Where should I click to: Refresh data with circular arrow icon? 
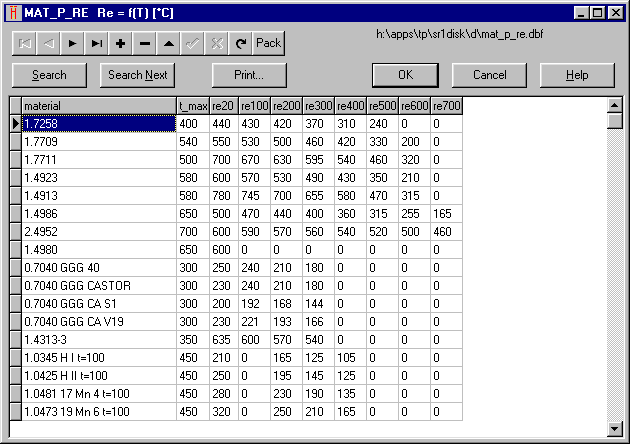(240, 43)
